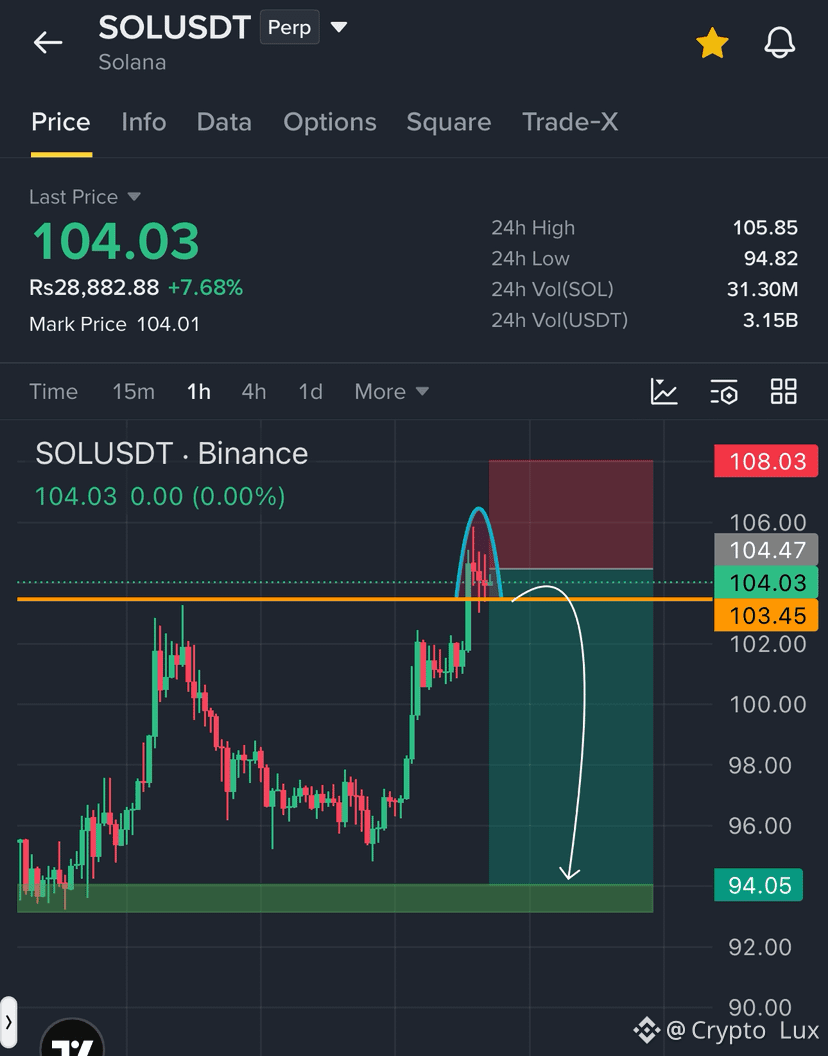Click the 96.00 price axis label
The height and width of the screenshot is (1056, 828).
tap(760, 826)
